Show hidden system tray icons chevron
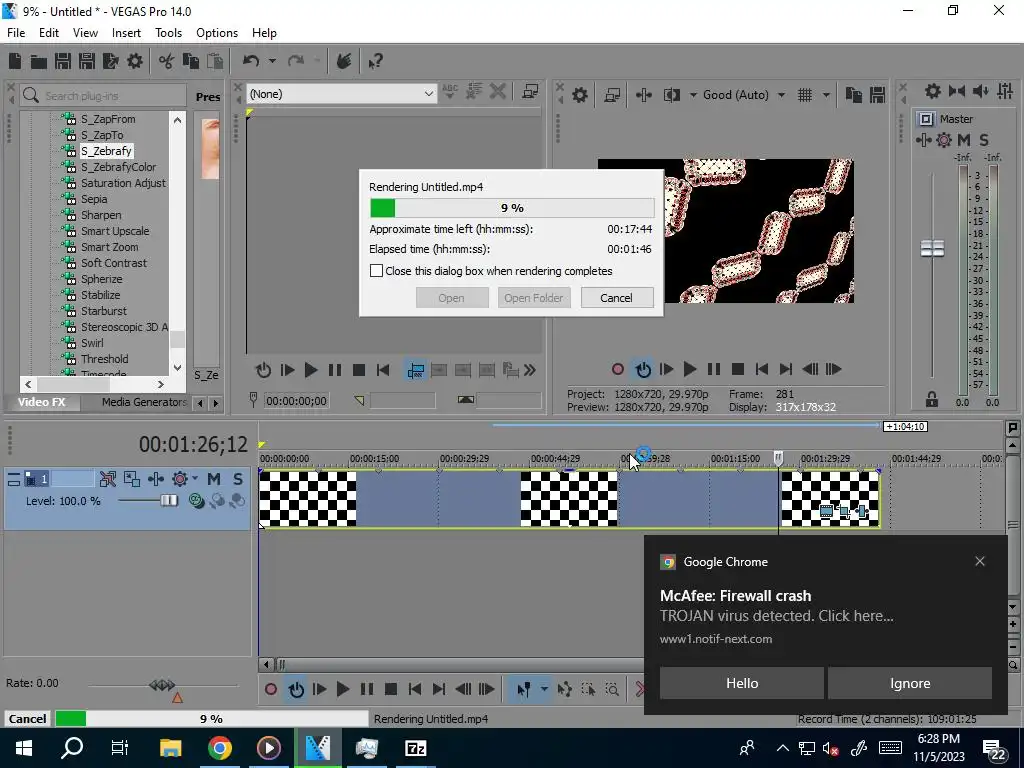The height and width of the screenshot is (768, 1024). 782,748
